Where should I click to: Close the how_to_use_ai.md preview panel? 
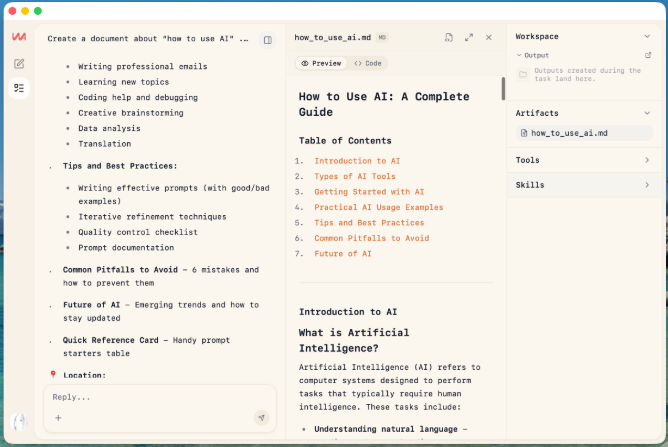[x=489, y=37]
